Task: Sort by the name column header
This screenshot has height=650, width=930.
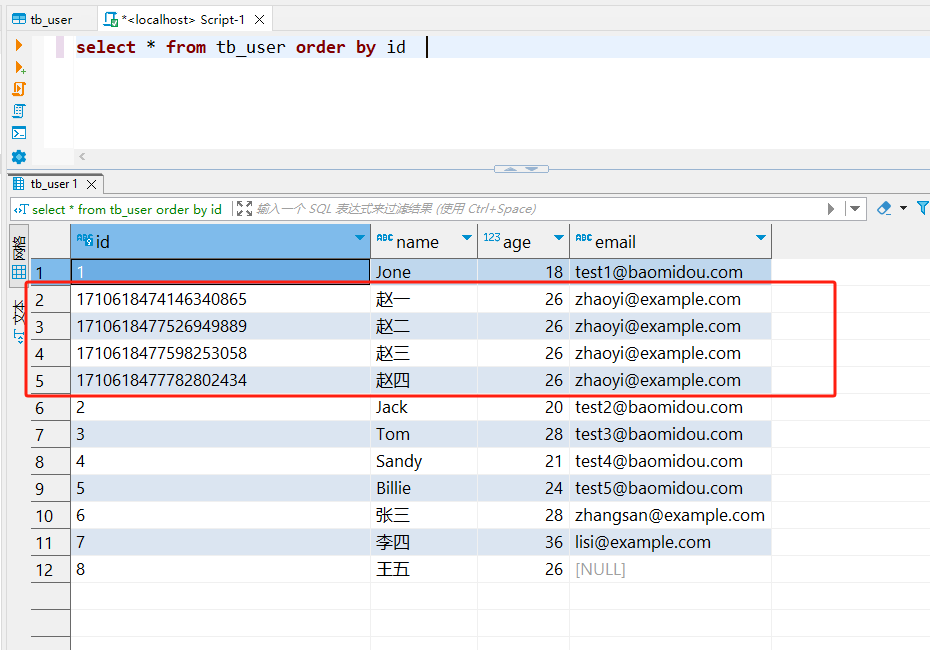Action: coord(423,241)
